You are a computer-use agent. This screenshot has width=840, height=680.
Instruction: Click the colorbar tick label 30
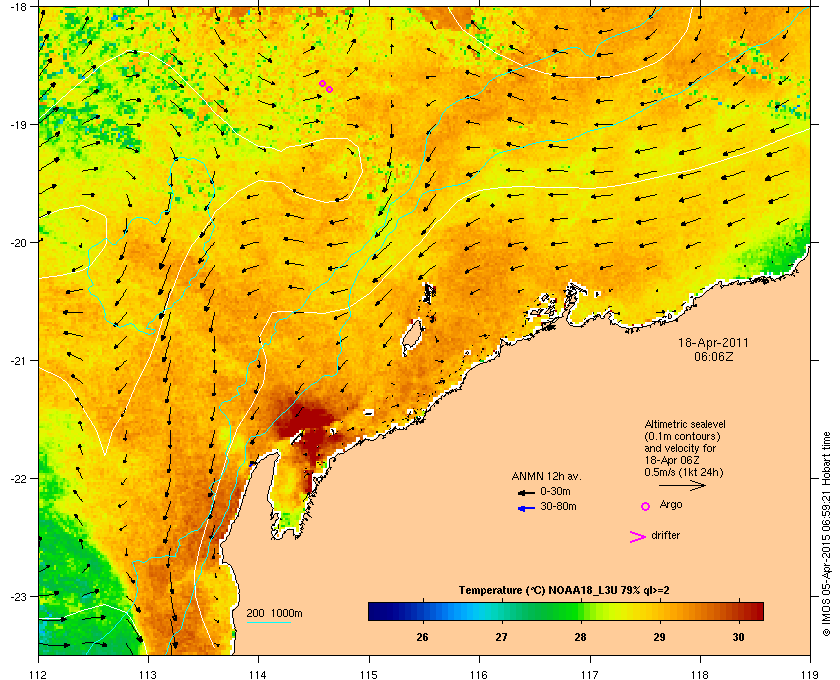[x=738, y=637]
